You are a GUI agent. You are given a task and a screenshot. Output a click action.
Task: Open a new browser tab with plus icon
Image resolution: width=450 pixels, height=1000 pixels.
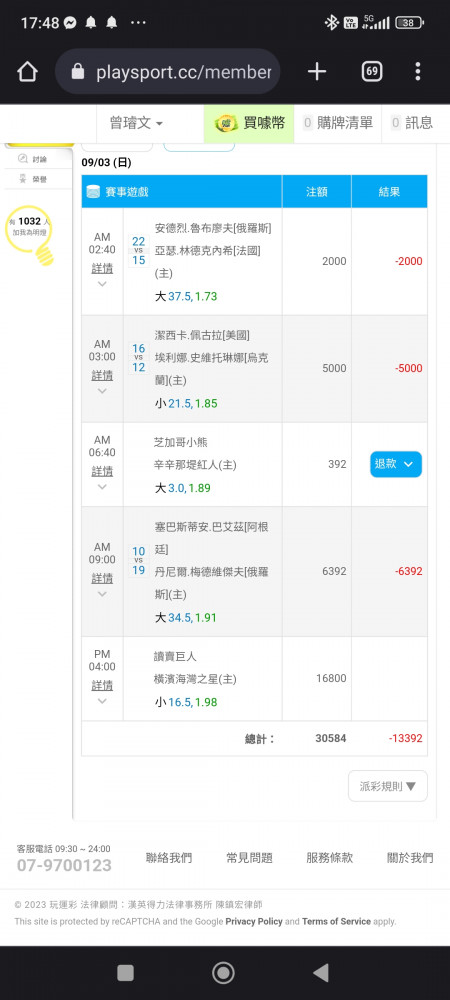click(317, 71)
